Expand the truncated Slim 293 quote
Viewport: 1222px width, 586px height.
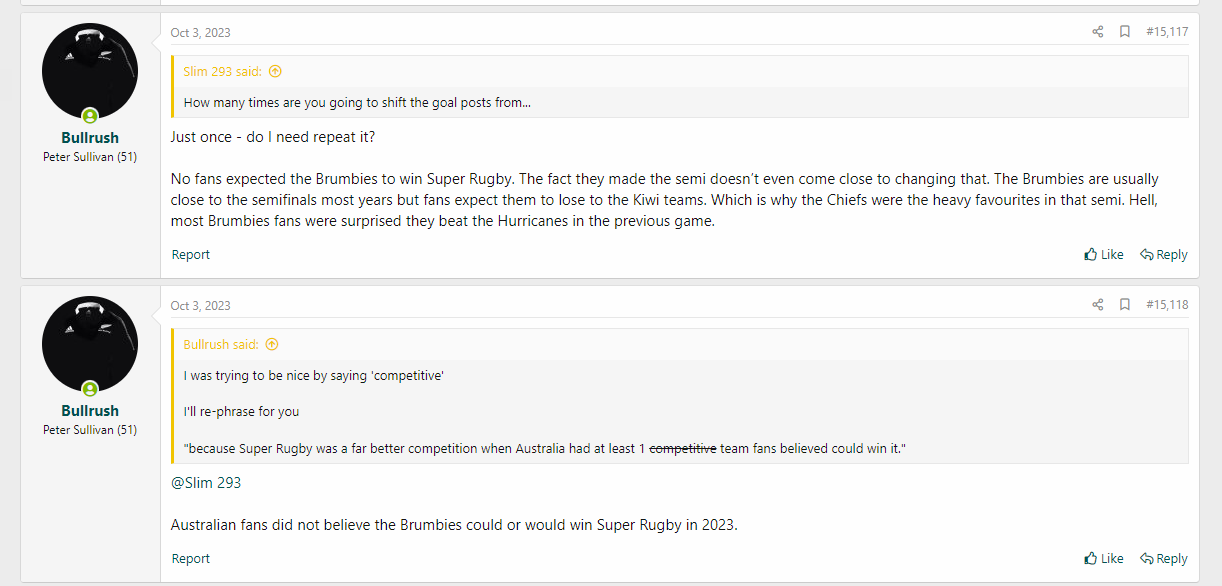681,102
